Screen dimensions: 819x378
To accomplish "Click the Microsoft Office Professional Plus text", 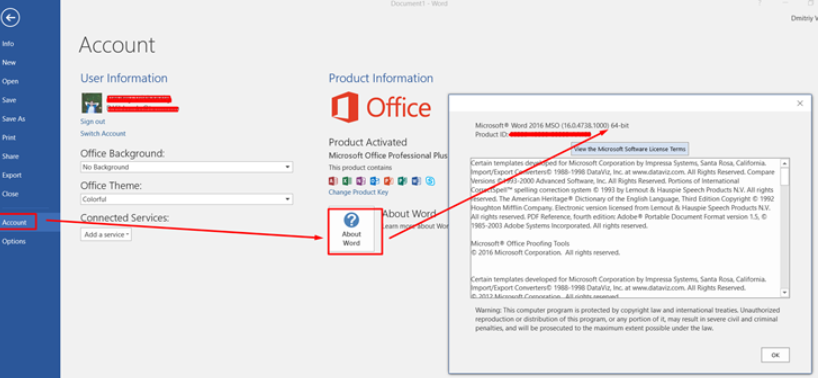I will click(x=388, y=156).
